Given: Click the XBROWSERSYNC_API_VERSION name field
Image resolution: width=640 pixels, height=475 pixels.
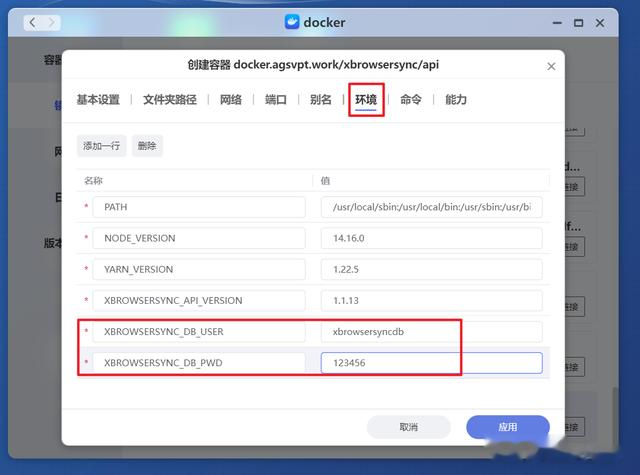Looking at the screenshot, I should [199, 300].
